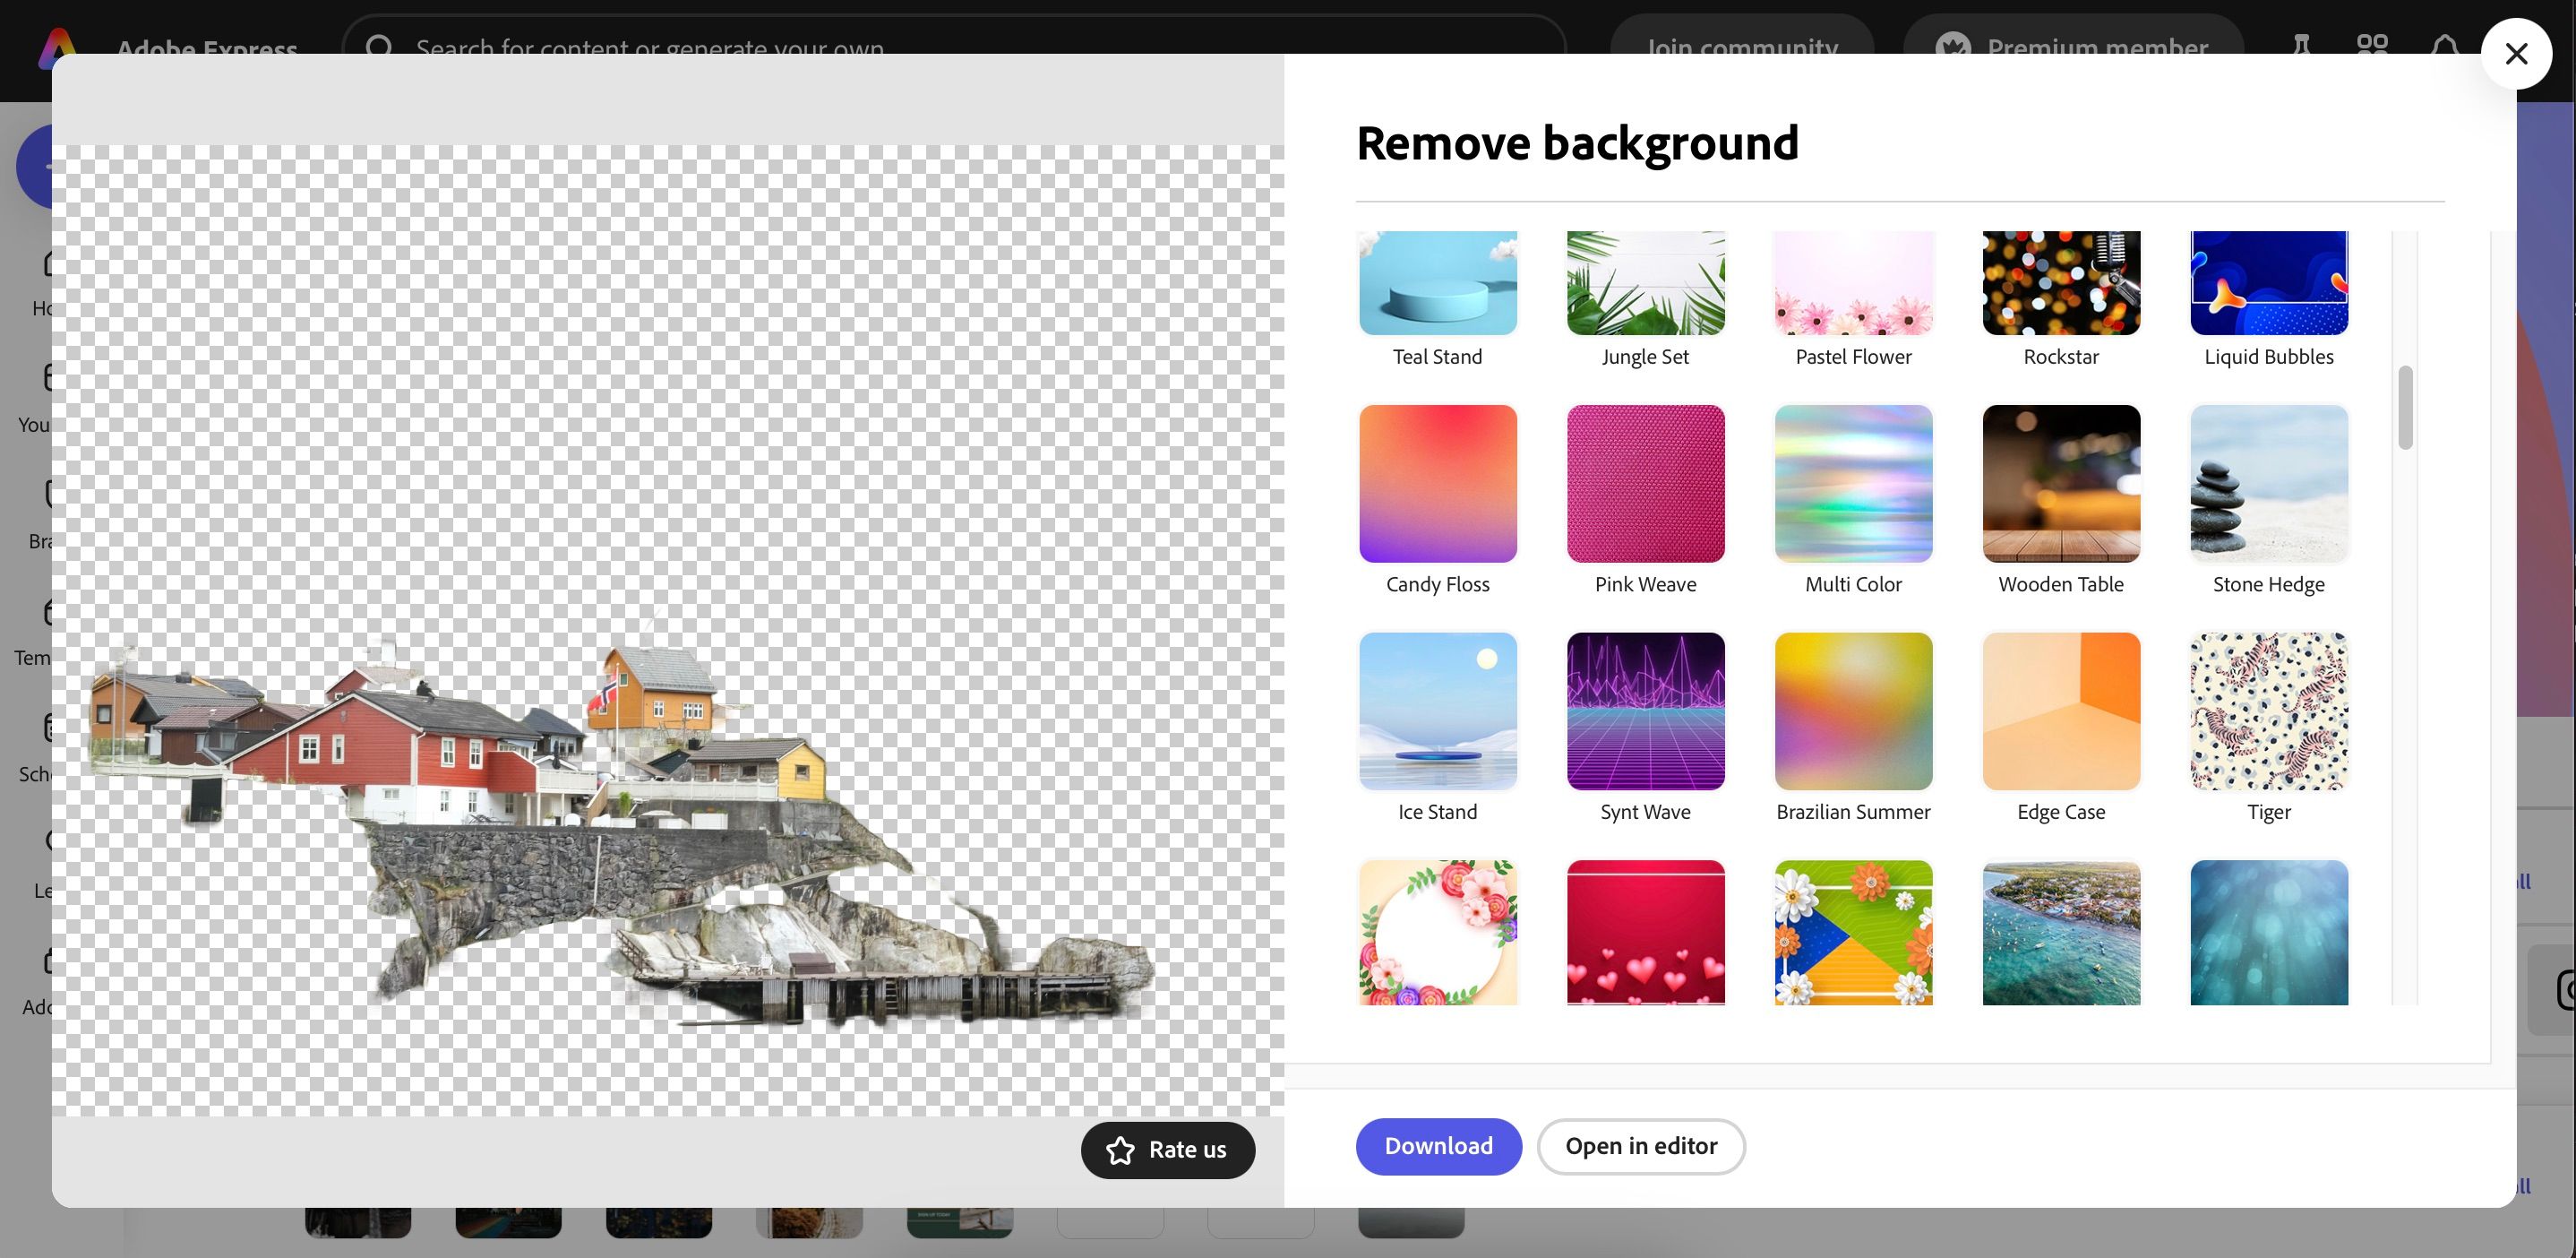The height and width of the screenshot is (1258, 2576).
Task: Choose the Pastel Flower background
Action: [x=1853, y=283]
